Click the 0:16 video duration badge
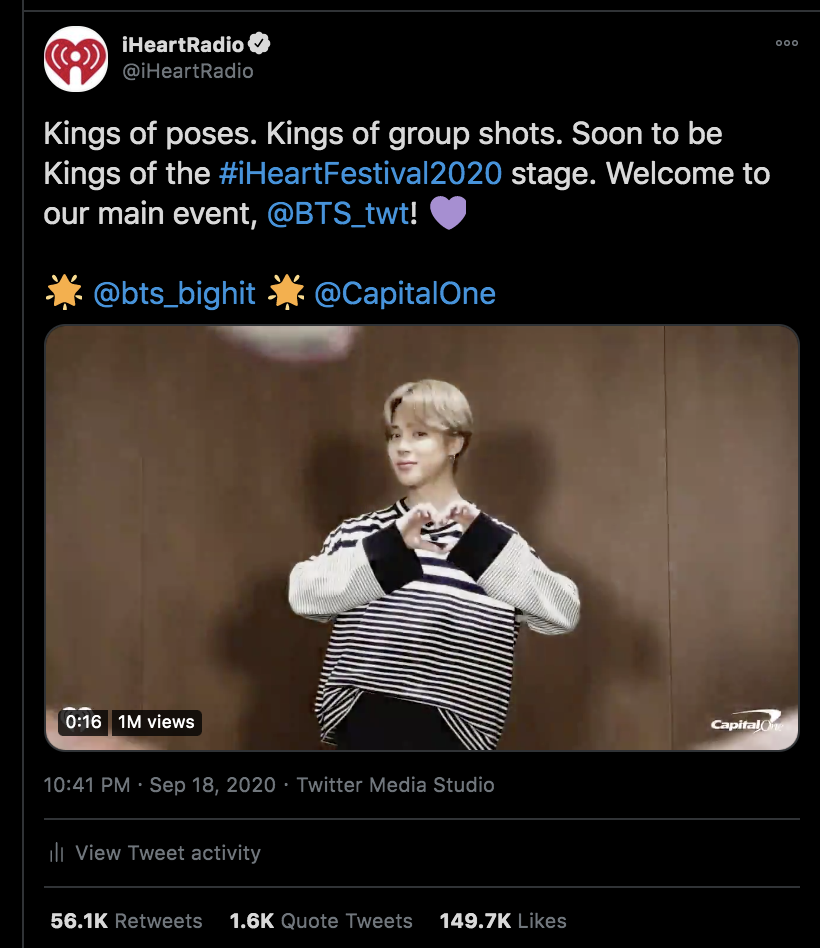820x948 pixels. [x=83, y=722]
